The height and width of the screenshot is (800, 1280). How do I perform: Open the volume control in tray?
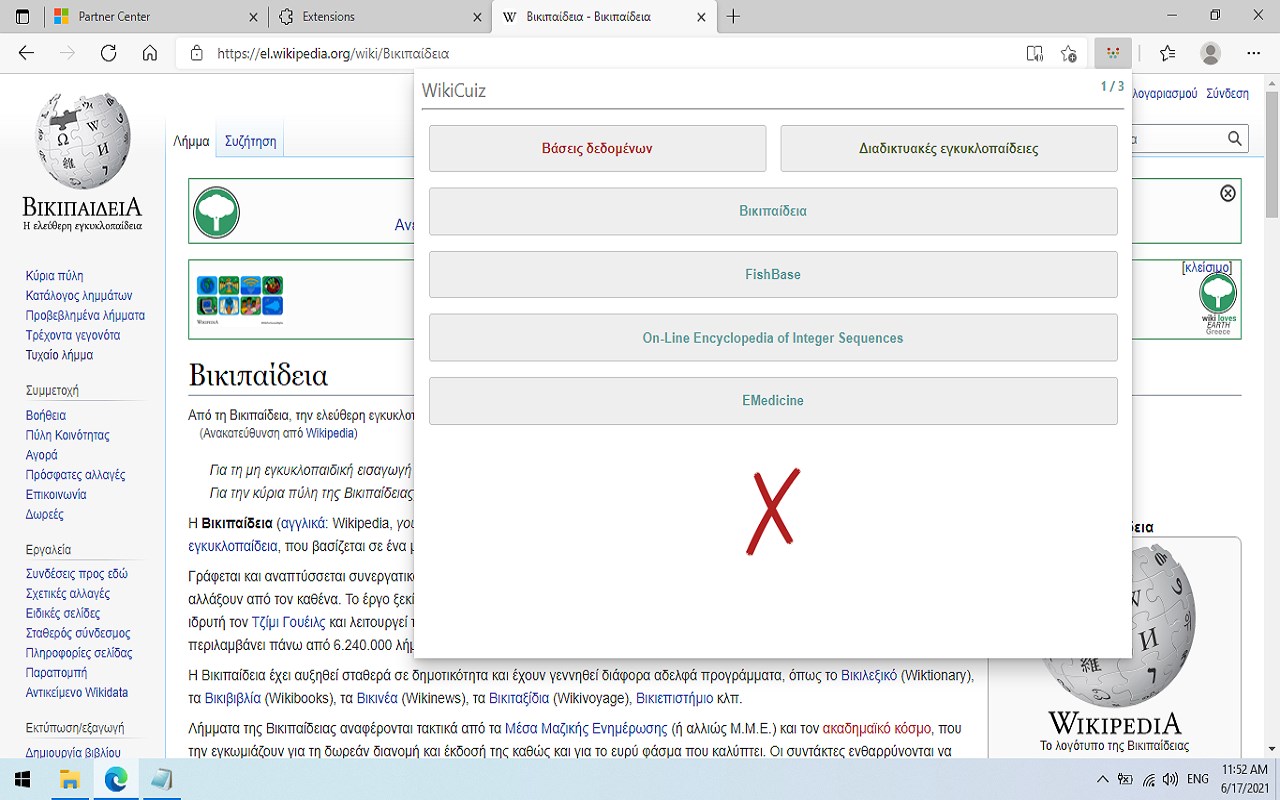tap(1170, 779)
